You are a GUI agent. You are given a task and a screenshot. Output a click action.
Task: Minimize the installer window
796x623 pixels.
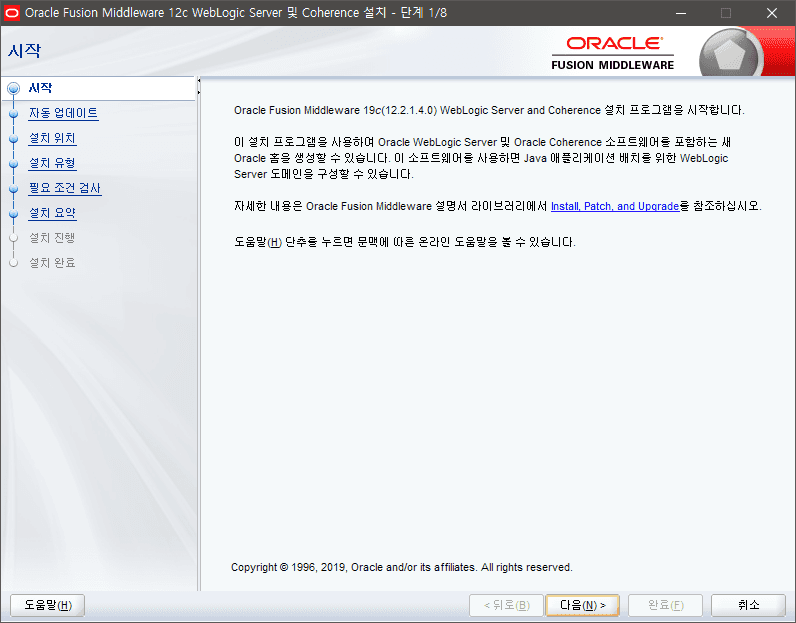[681, 13]
